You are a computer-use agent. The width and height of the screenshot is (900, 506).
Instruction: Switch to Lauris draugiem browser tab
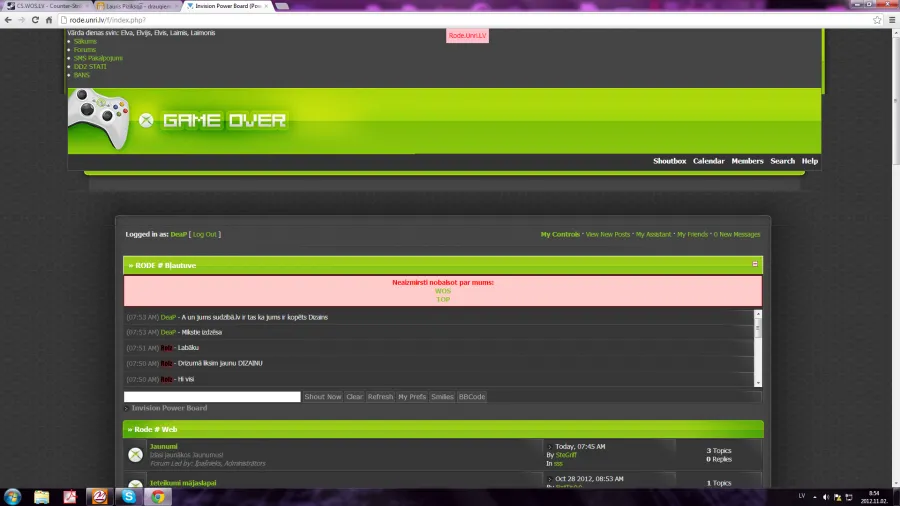point(137,6)
